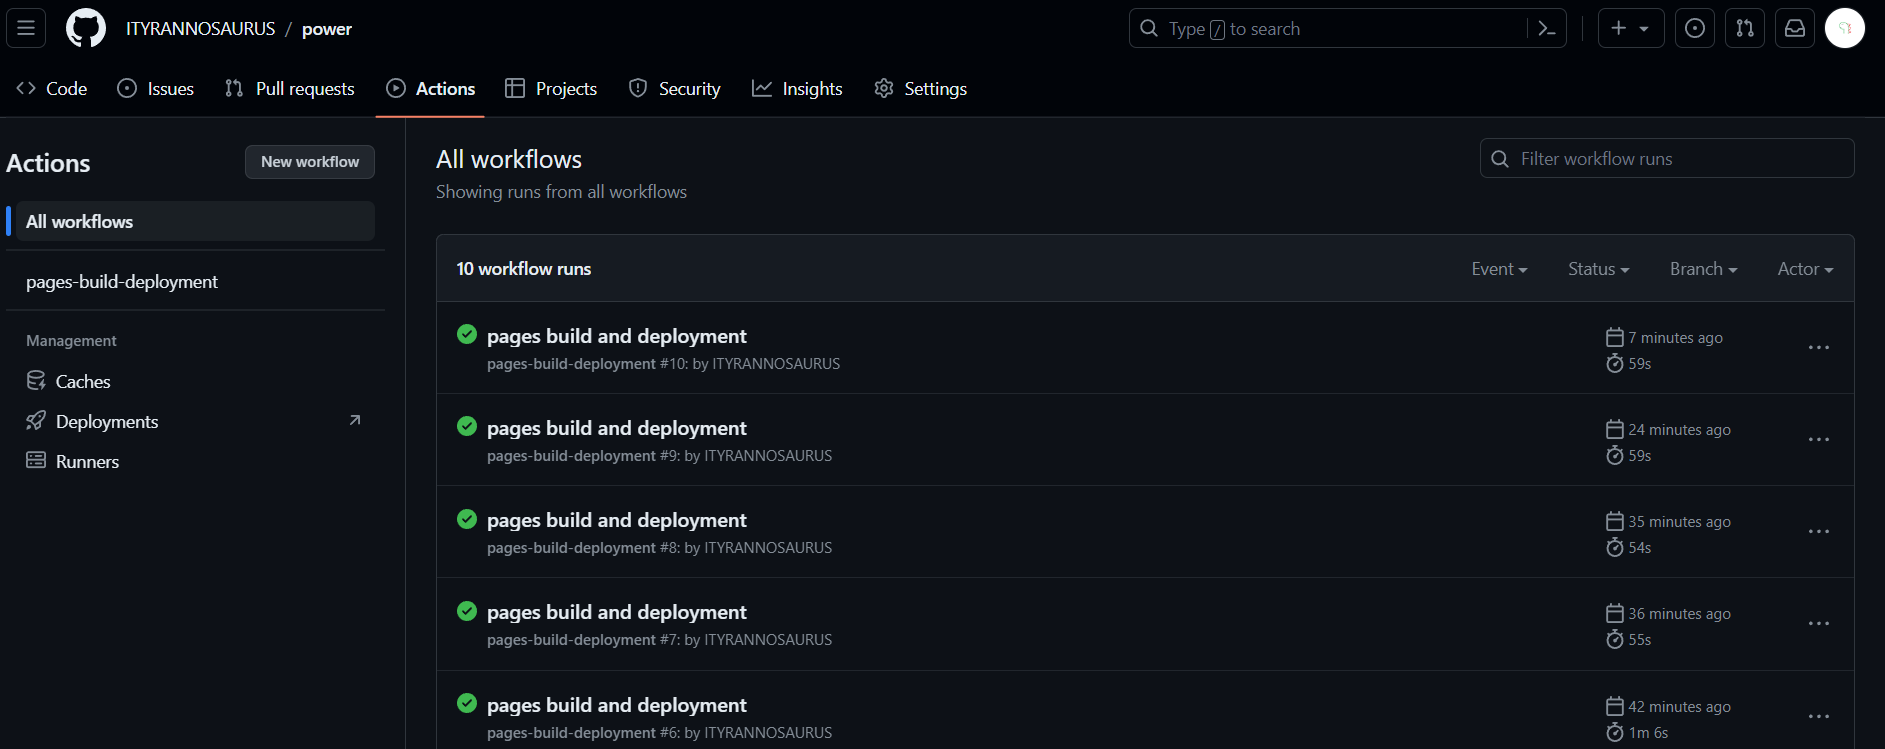1885x749 pixels.
Task: Click green success check for run #8
Action: [x=467, y=518]
